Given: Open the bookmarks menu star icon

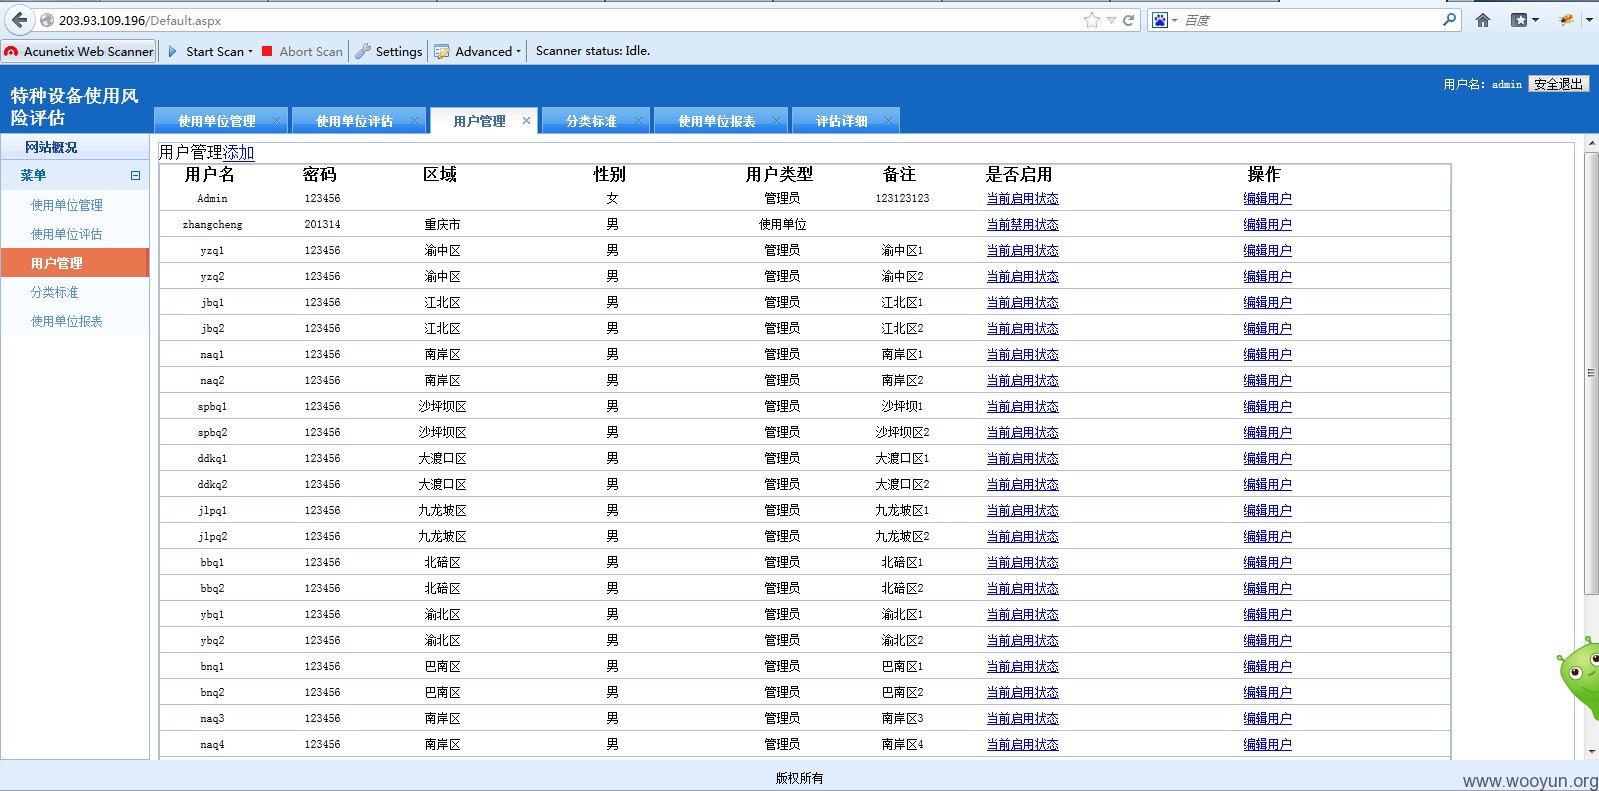Looking at the screenshot, I should click(x=1519, y=20).
